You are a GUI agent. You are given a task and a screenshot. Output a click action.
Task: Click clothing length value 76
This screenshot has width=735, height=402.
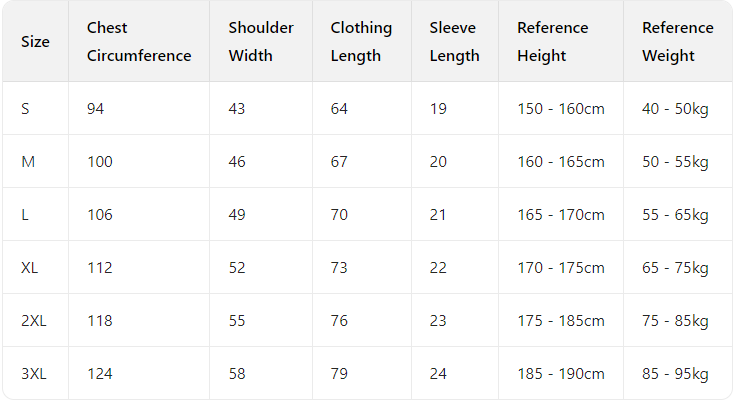(339, 320)
